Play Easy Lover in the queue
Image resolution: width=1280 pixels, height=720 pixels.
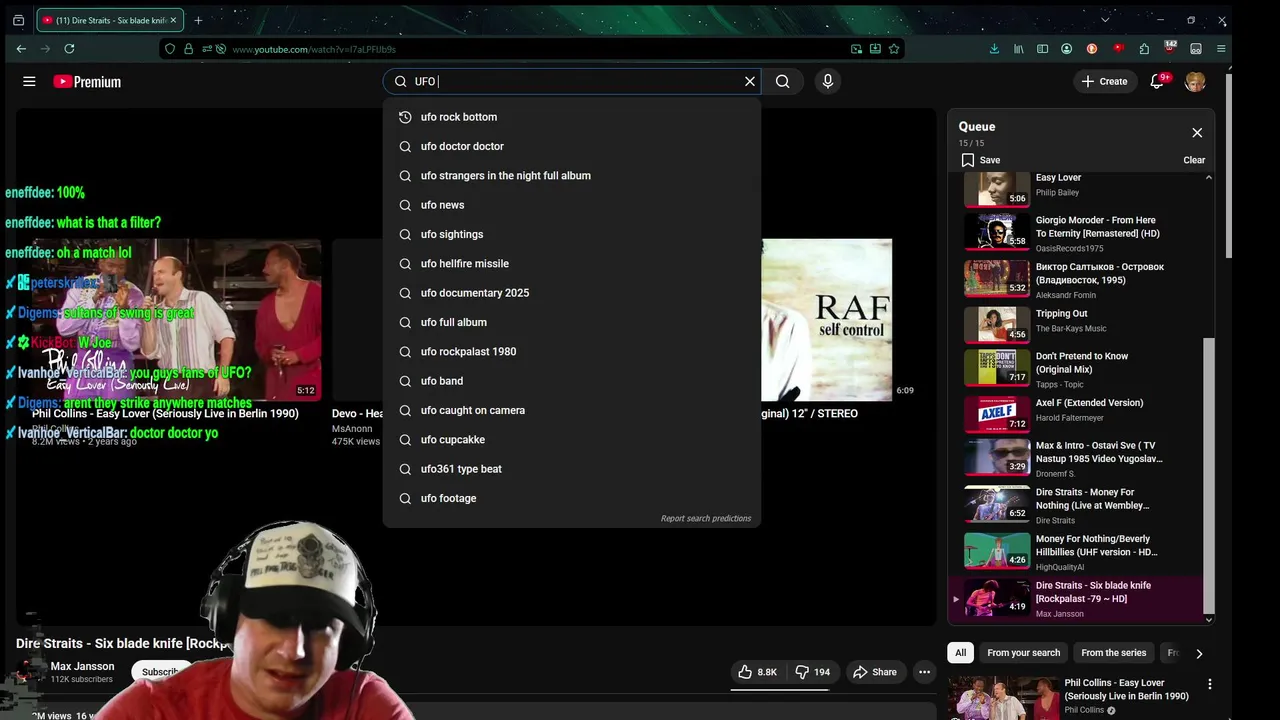click(x=1076, y=187)
